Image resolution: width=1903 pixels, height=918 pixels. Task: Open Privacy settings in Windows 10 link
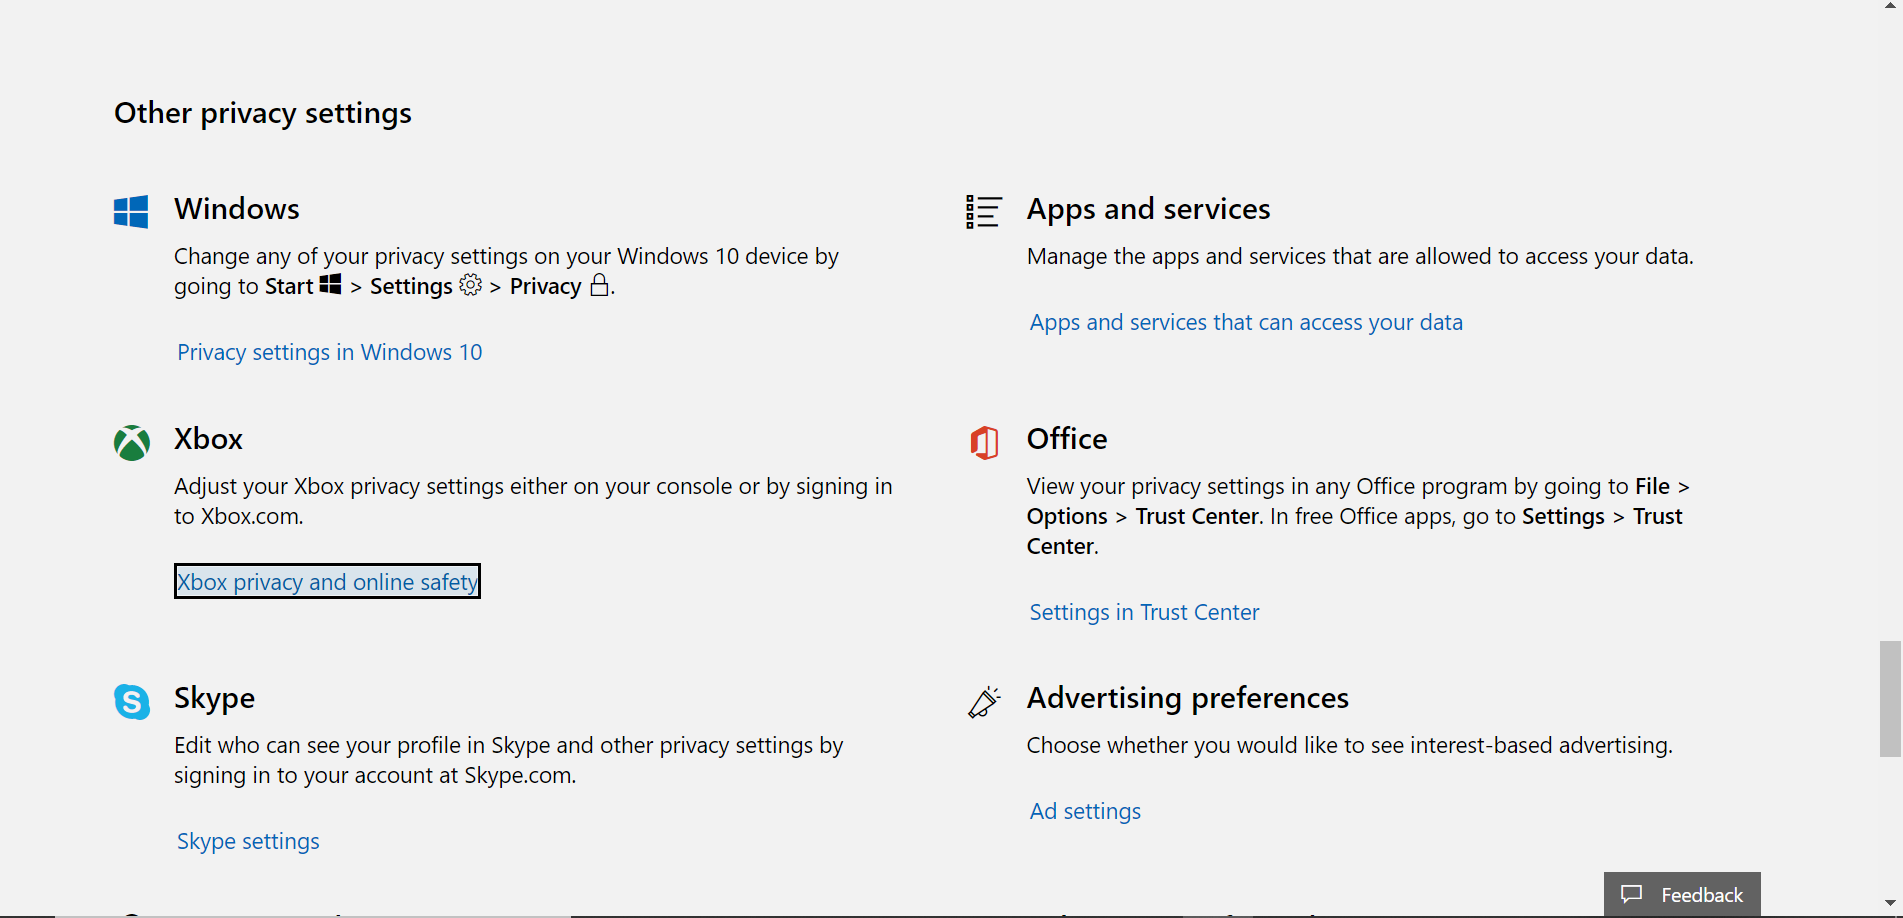pyautogui.click(x=329, y=352)
